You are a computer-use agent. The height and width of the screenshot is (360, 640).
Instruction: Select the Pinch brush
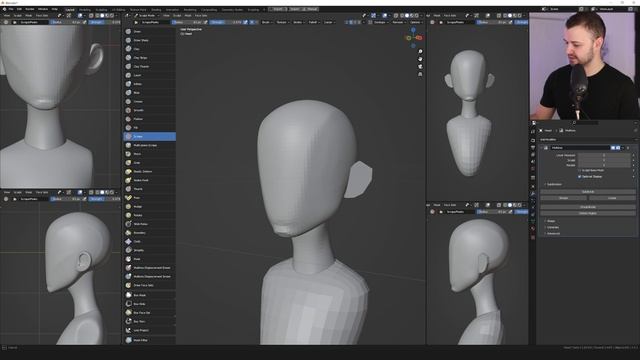point(149,154)
